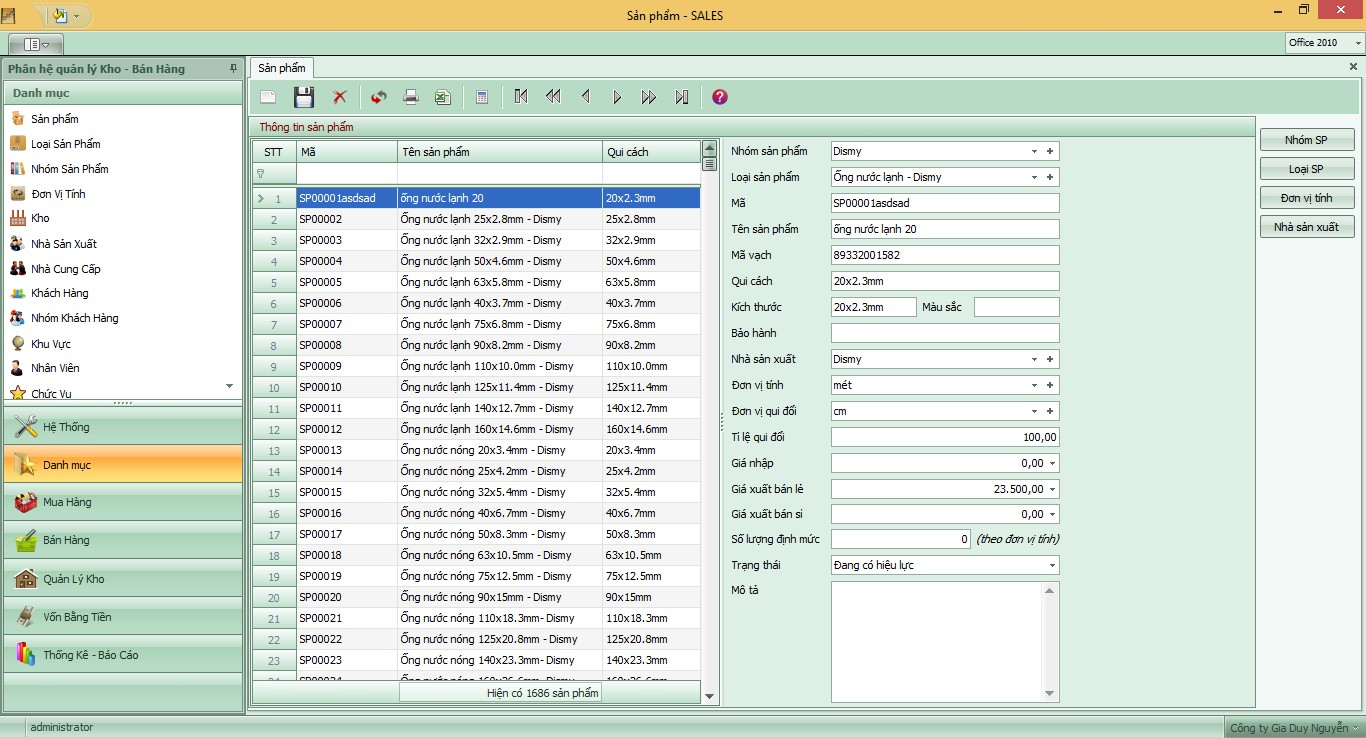Screen dimensions: 1366x738
Task: Switch to Vốn Bằng Tiền navigation group
Action: click(x=123, y=617)
